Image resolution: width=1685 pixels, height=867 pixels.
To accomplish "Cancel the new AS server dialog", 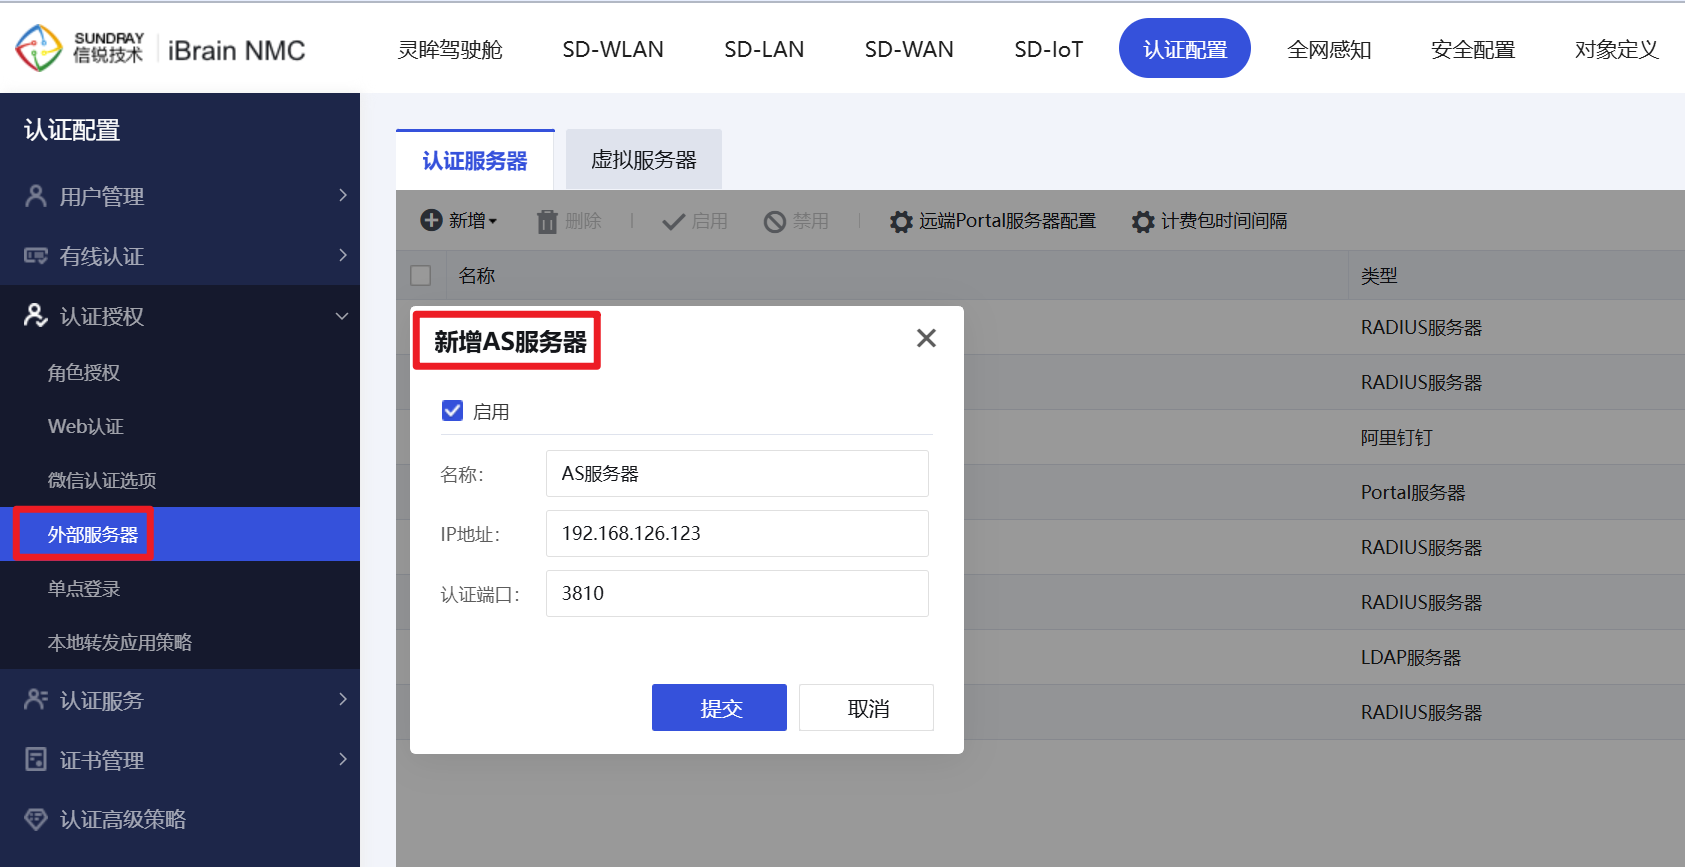I will (x=866, y=708).
